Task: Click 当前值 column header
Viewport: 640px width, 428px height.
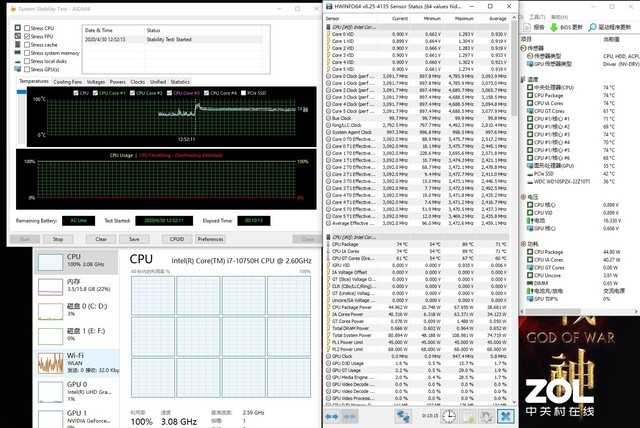Action: pos(611,39)
